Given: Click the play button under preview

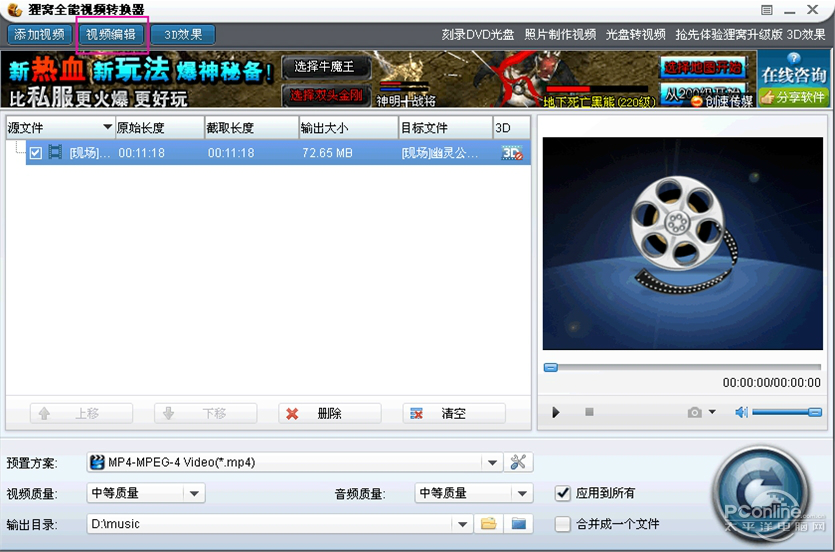Looking at the screenshot, I should click(x=555, y=413).
